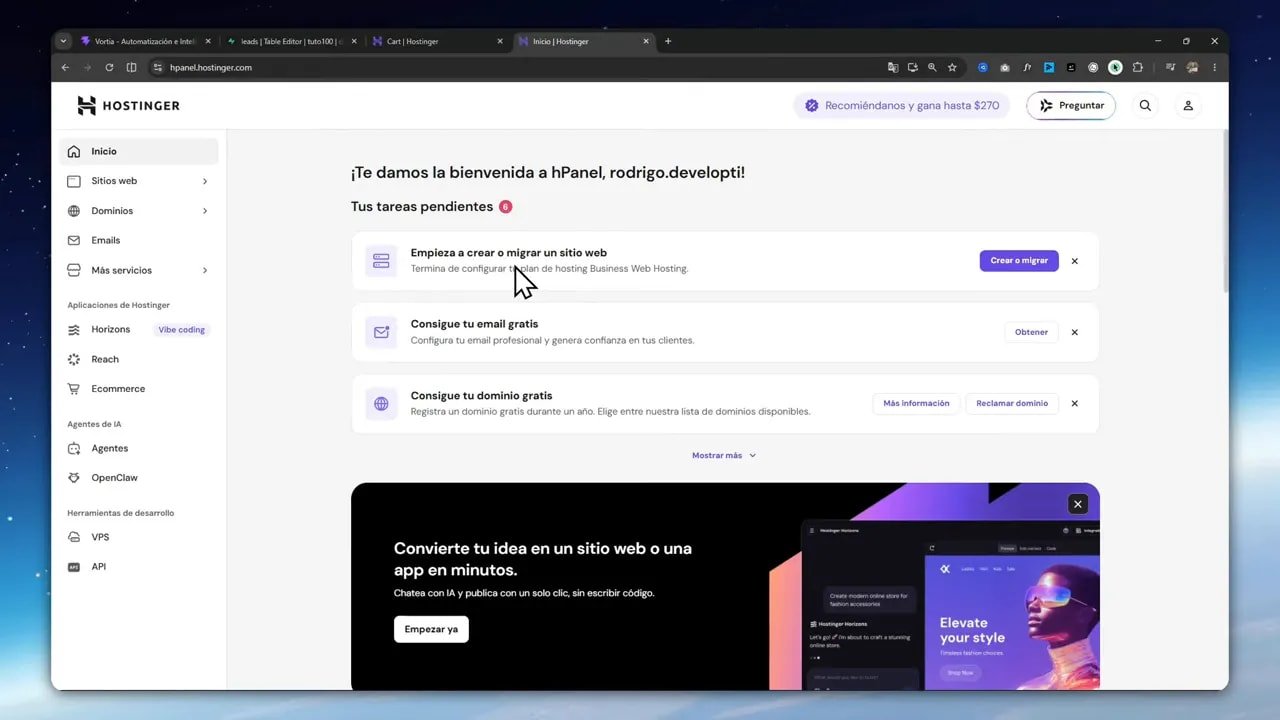Click the Crear o migrar button
The height and width of the screenshot is (720, 1280).
pos(1019,261)
